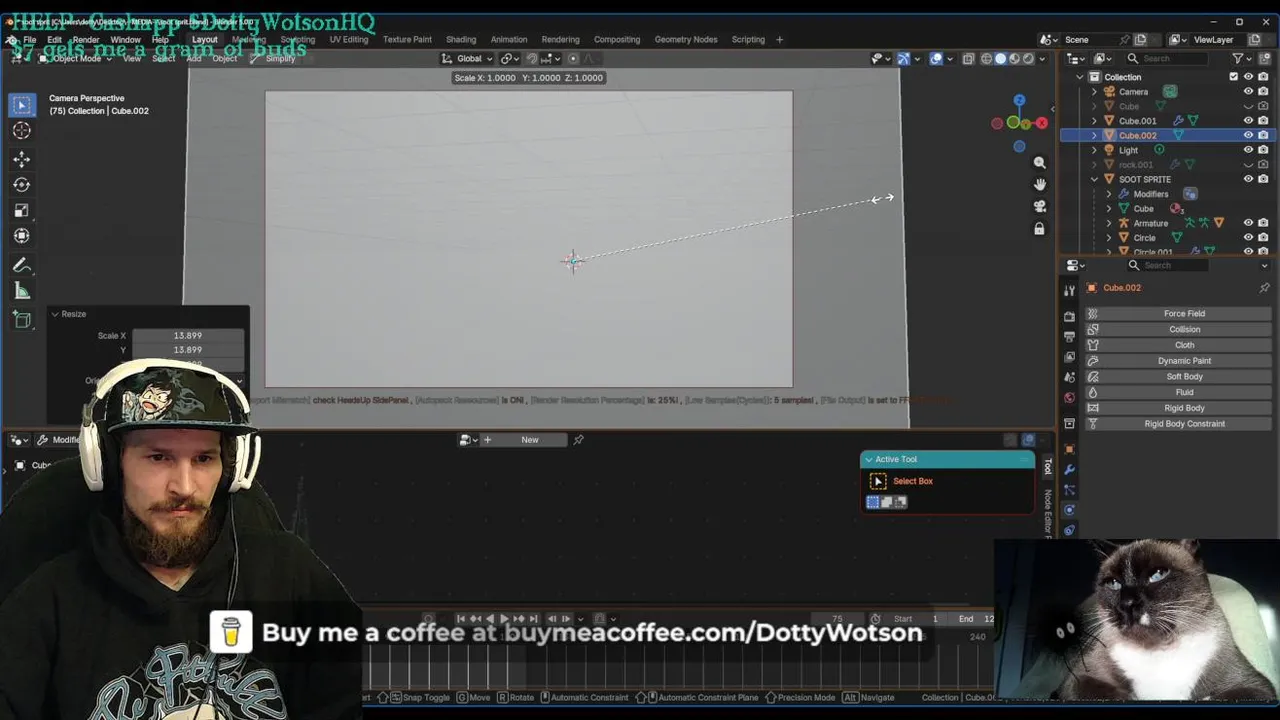Enable Rigid Body physics
This screenshot has height=720, width=1280.
[1177, 408]
